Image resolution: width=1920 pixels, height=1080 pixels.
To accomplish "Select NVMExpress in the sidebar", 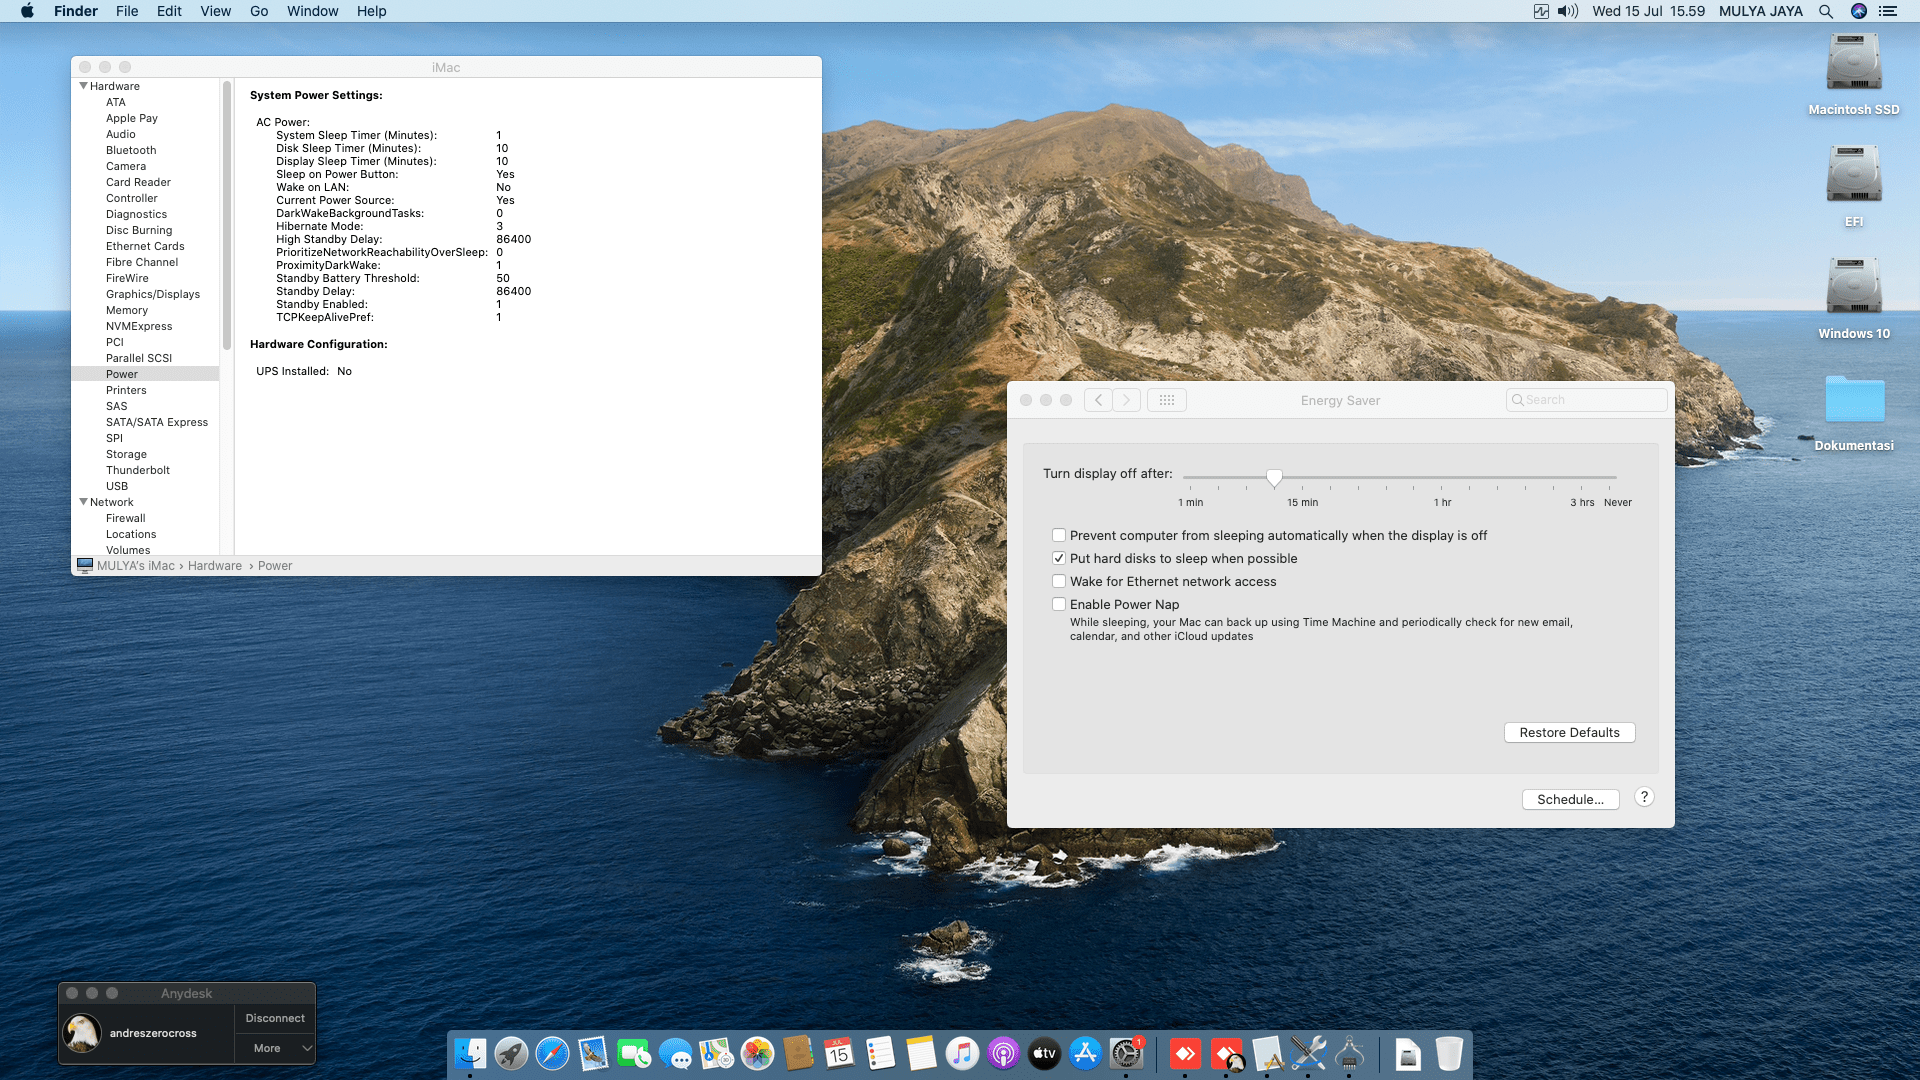I will 139,326.
